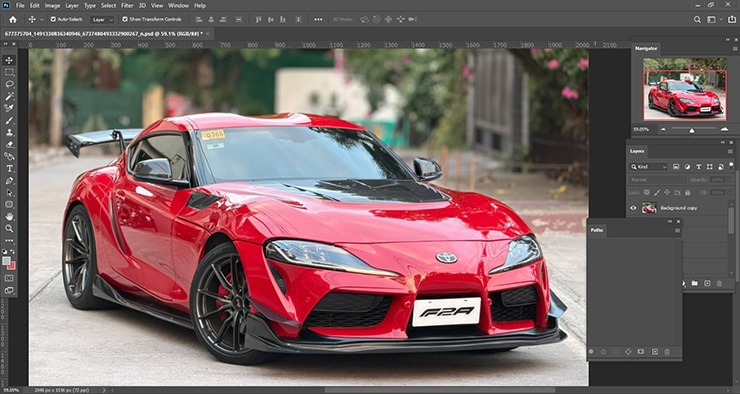This screenshot has width=740, height=394.
Task: Click delete layer trash icon in Layers
Action: tap(719, 284)
